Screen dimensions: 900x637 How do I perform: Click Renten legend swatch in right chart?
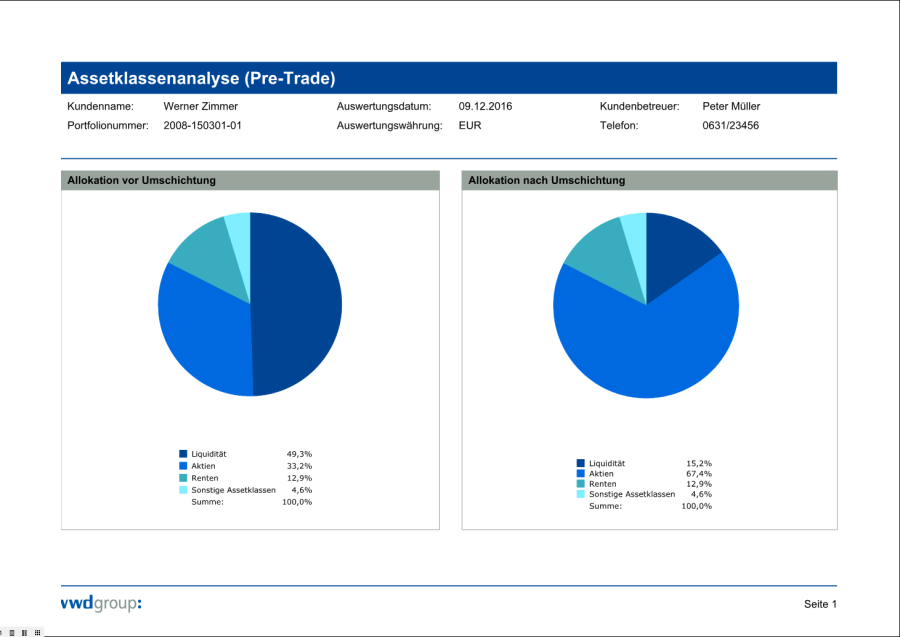[x=580, y=483]
